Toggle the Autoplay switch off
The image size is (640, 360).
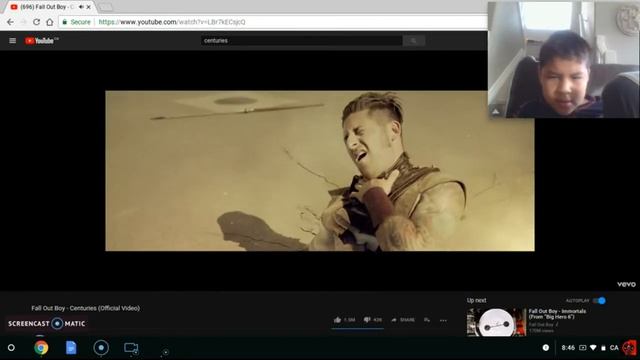(x=599, y=300)
